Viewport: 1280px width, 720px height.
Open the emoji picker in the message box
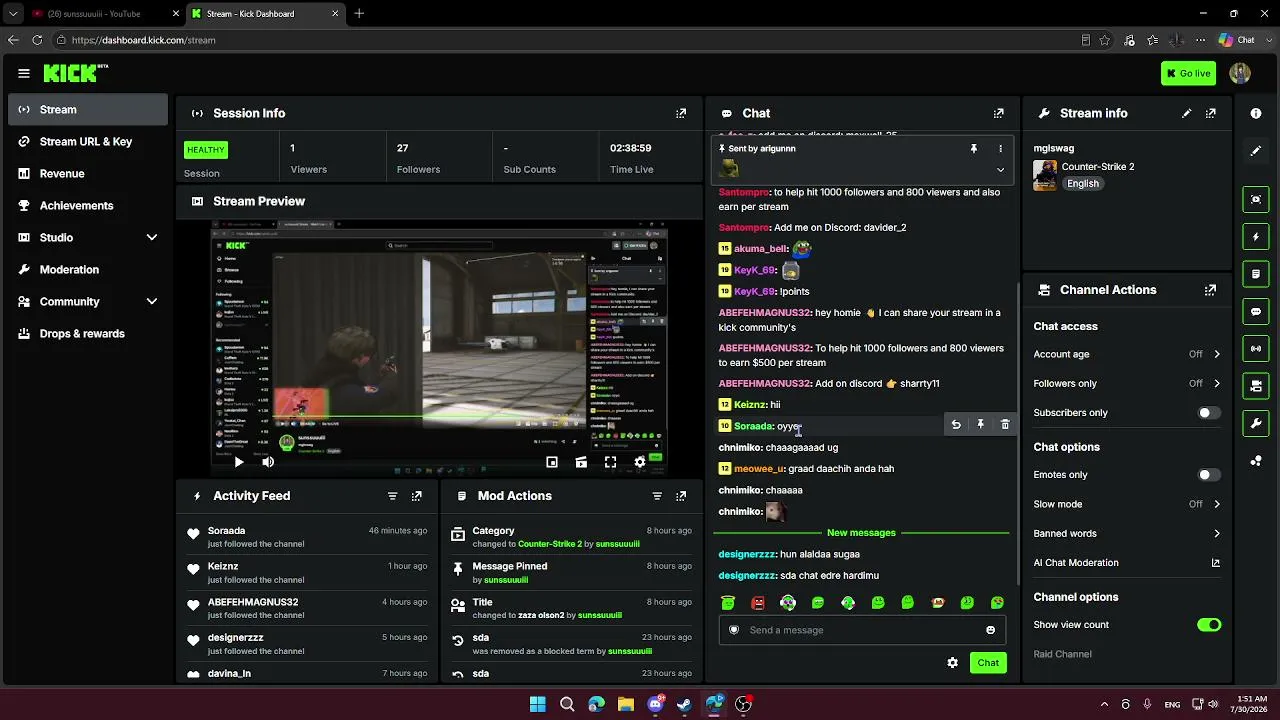click(x=991, y=630)
